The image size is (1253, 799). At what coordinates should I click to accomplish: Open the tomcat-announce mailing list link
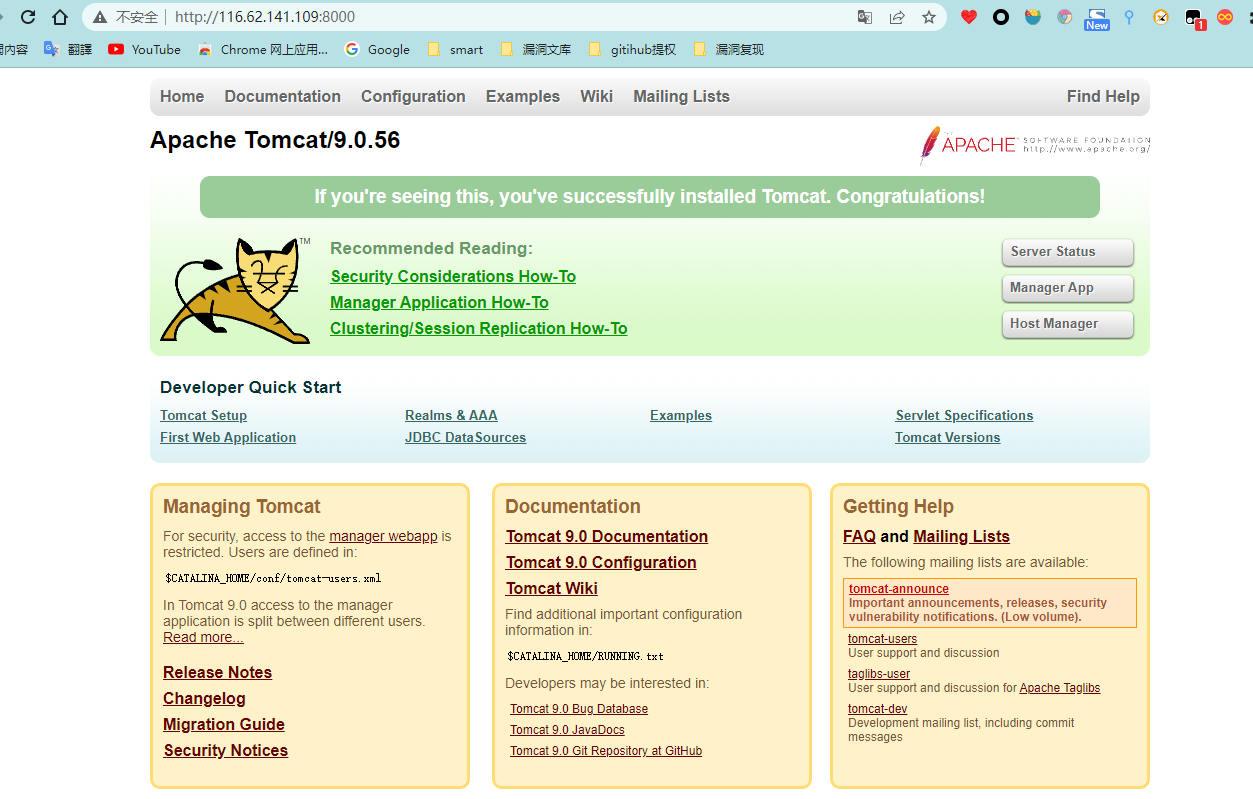pyautogui.click(x=899, y=589)
